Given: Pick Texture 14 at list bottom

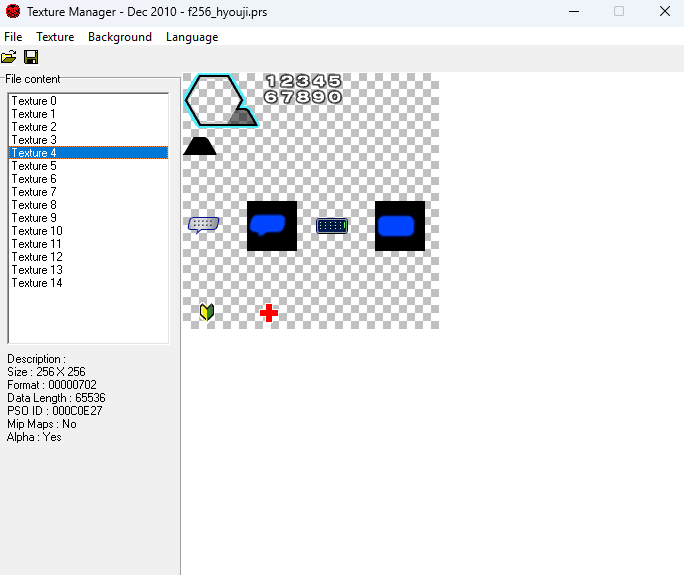Looking at the screenshot, I should coord(37,283).
